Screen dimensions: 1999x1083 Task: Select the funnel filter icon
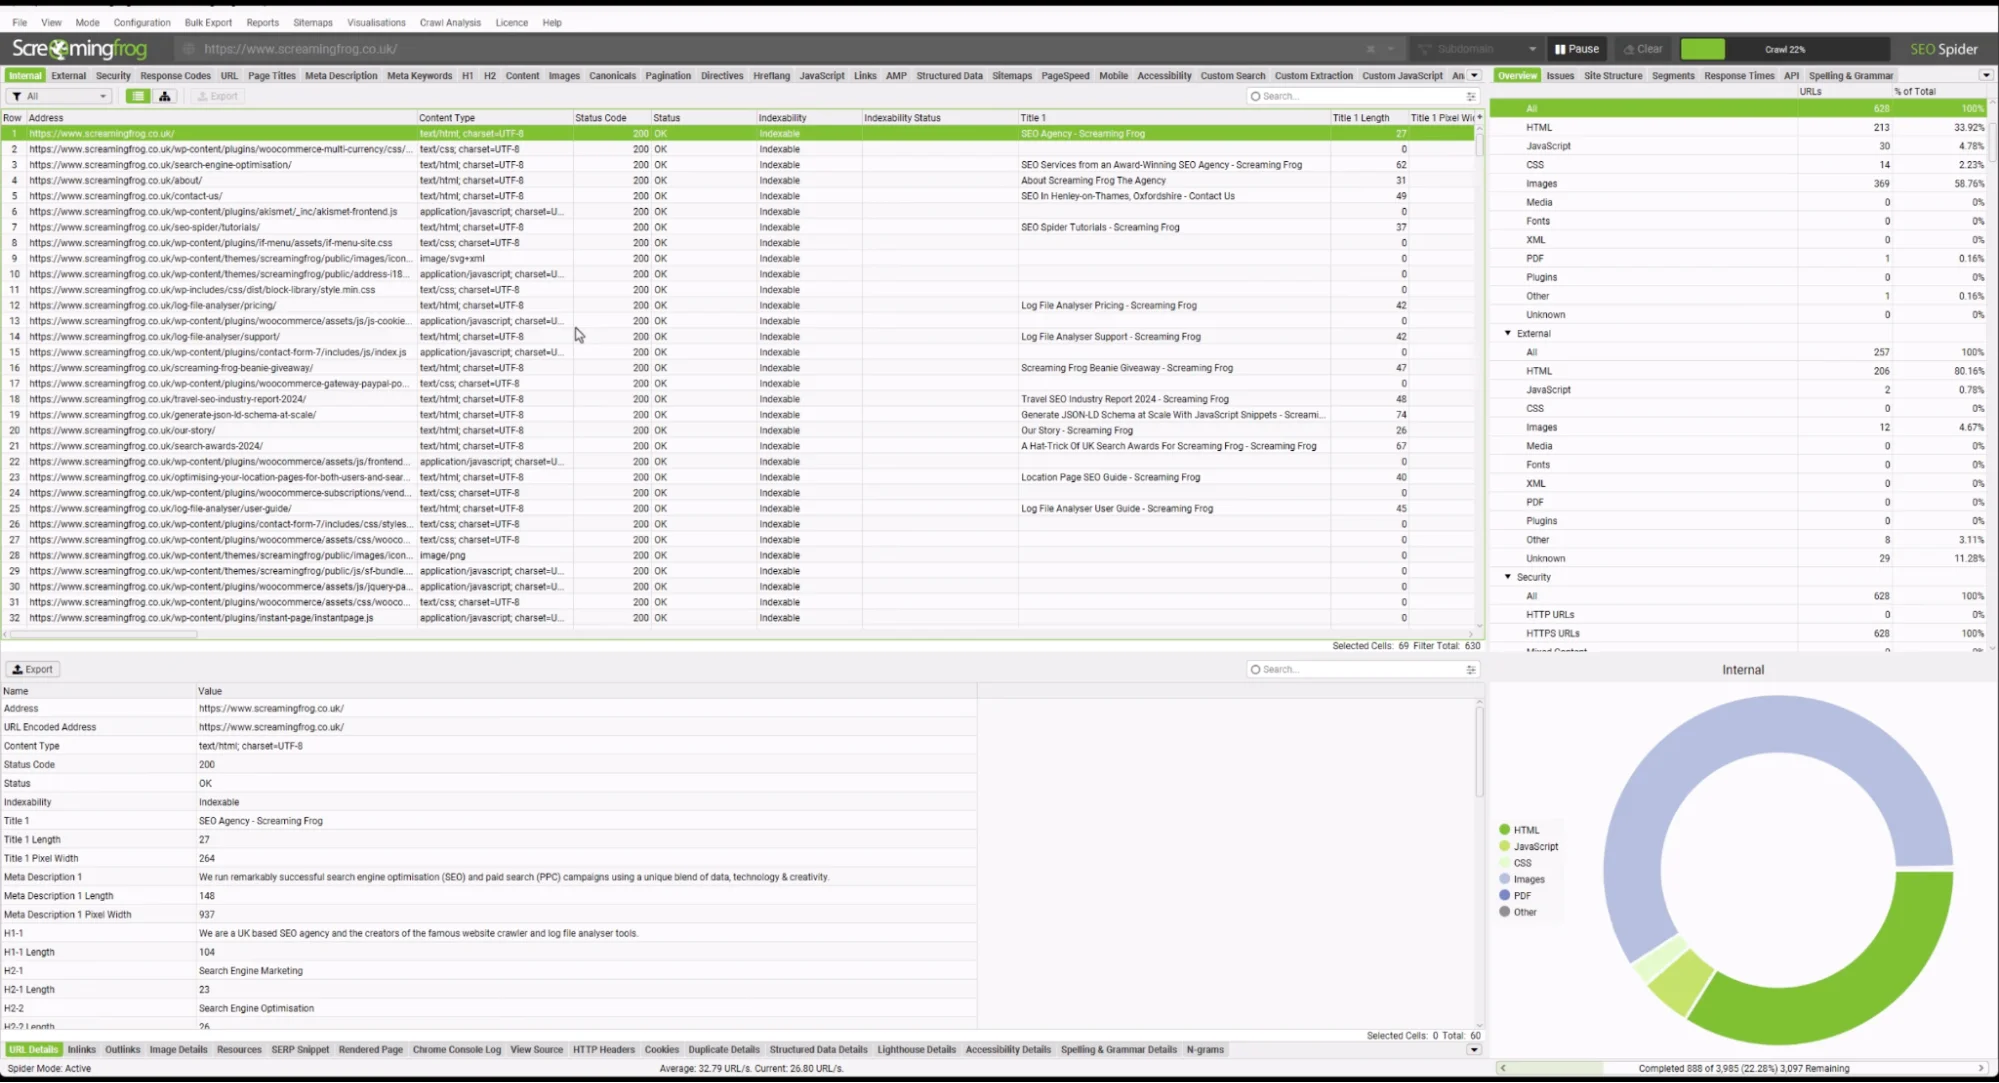(16, 95)
